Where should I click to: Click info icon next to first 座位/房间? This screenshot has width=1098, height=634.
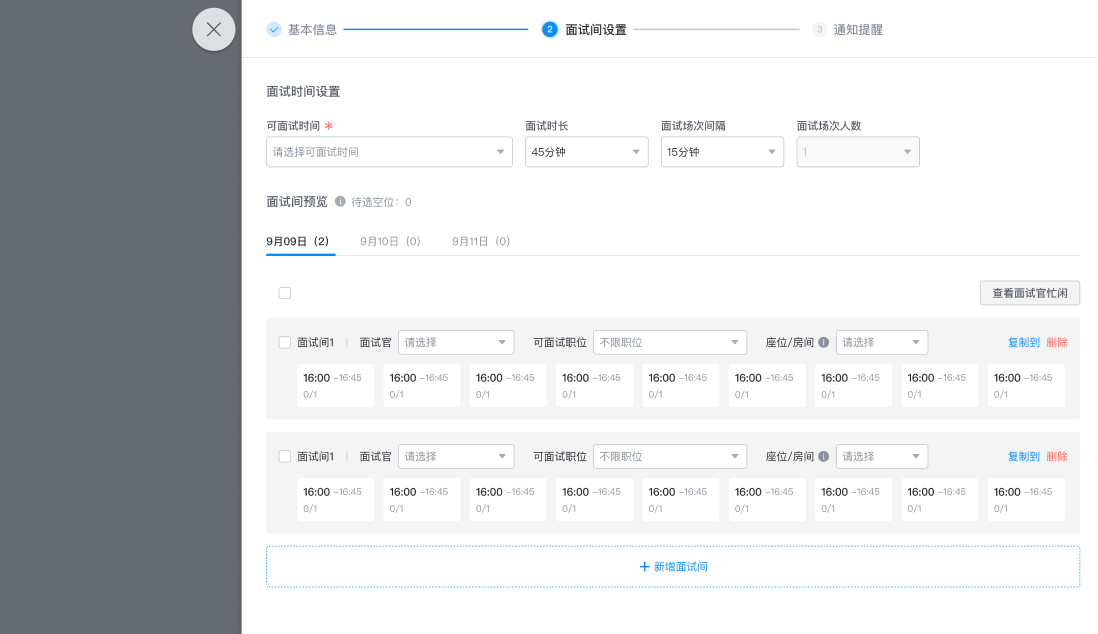[x=824, y=342]
